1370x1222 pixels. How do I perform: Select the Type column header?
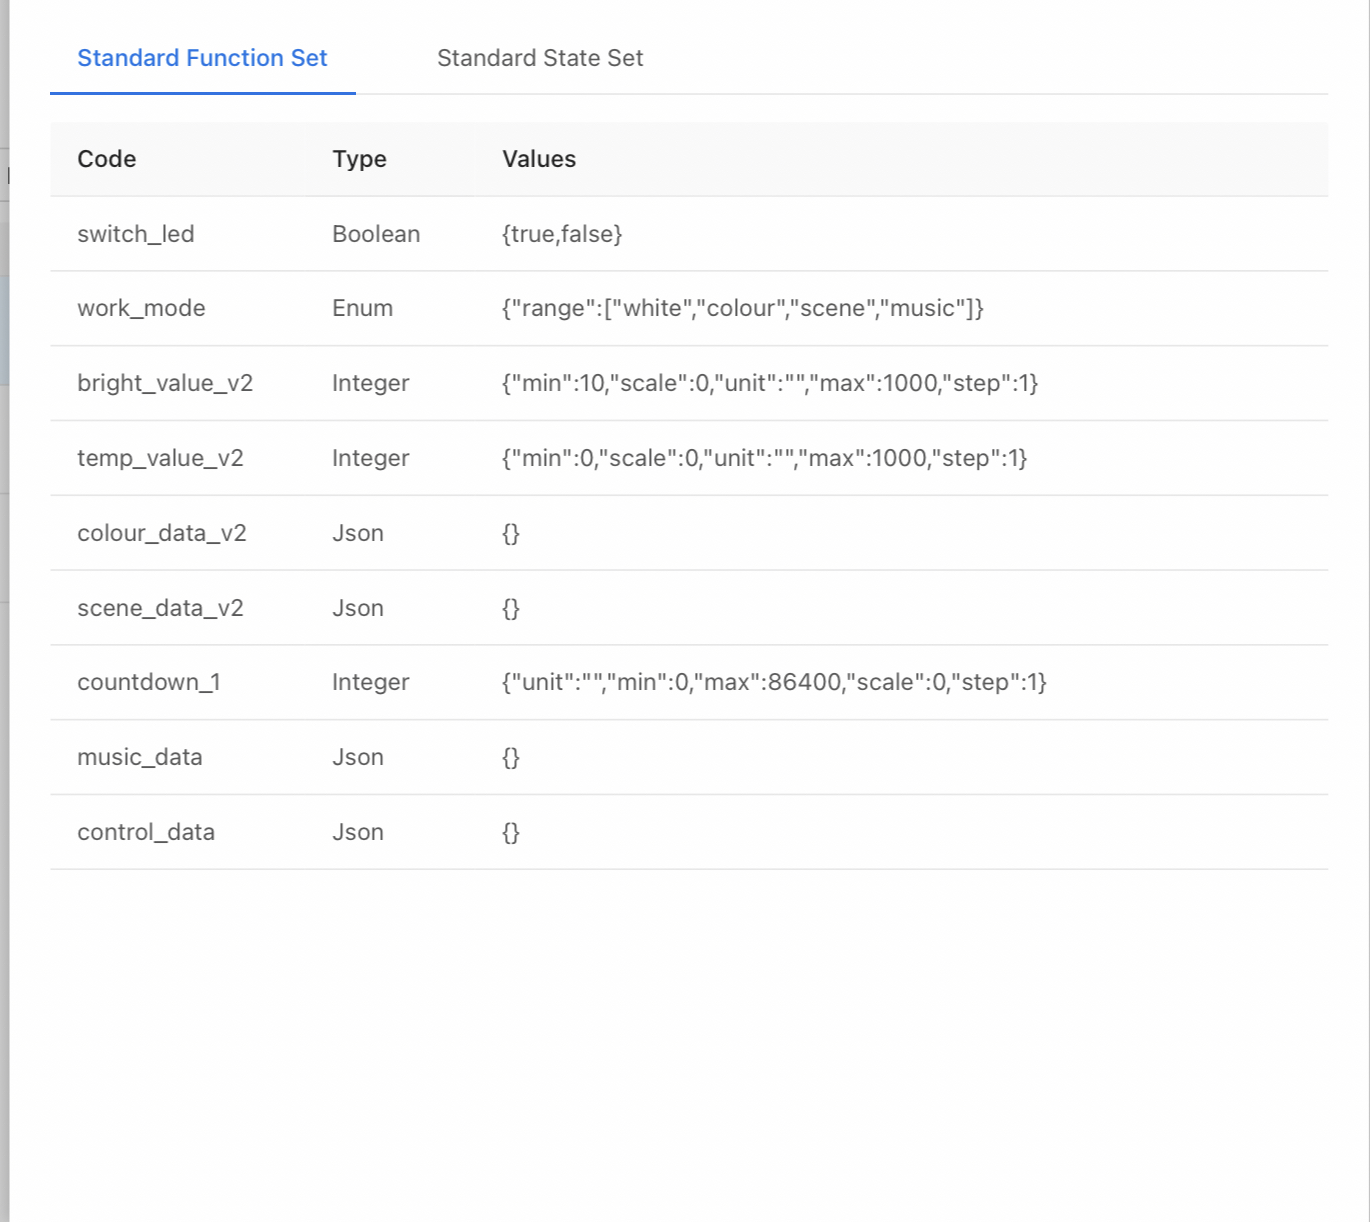pos(359,159)
